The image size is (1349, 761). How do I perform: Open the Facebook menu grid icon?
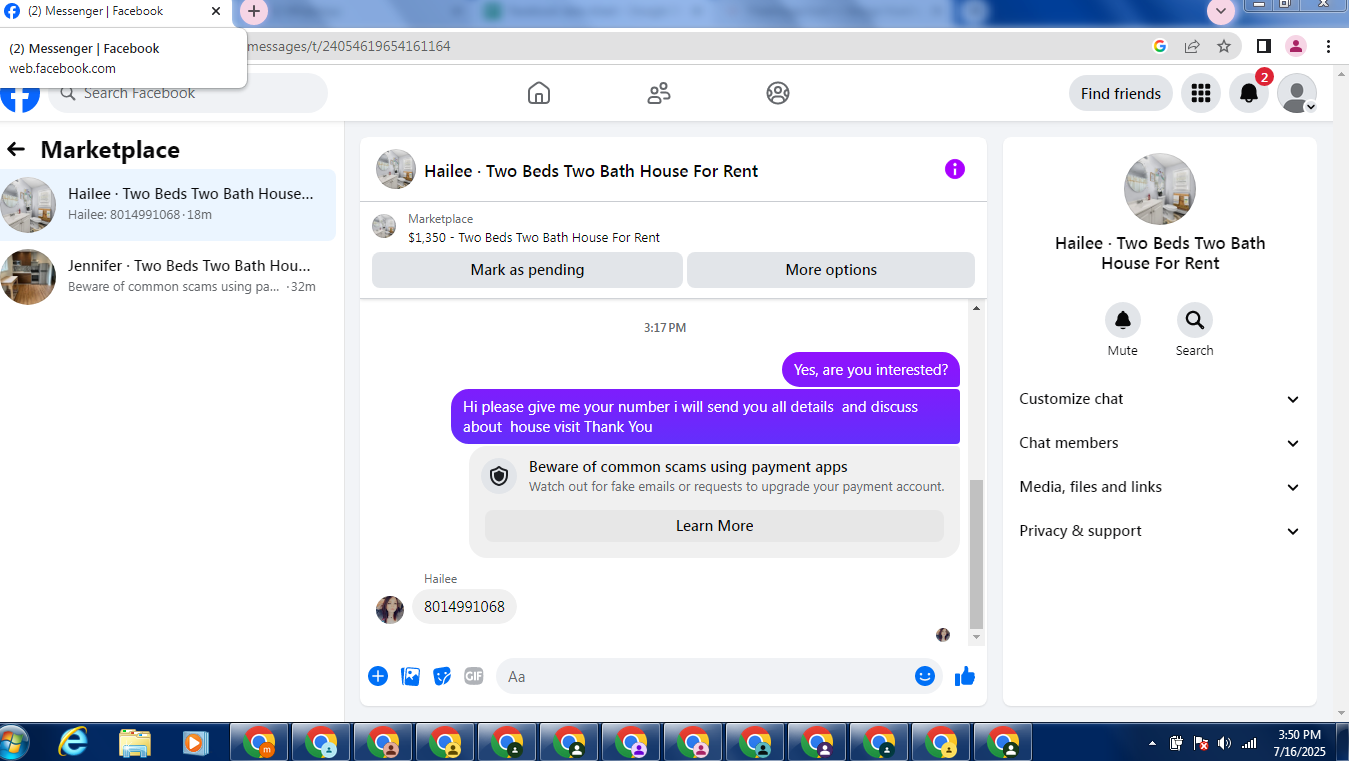(1201, 93)
